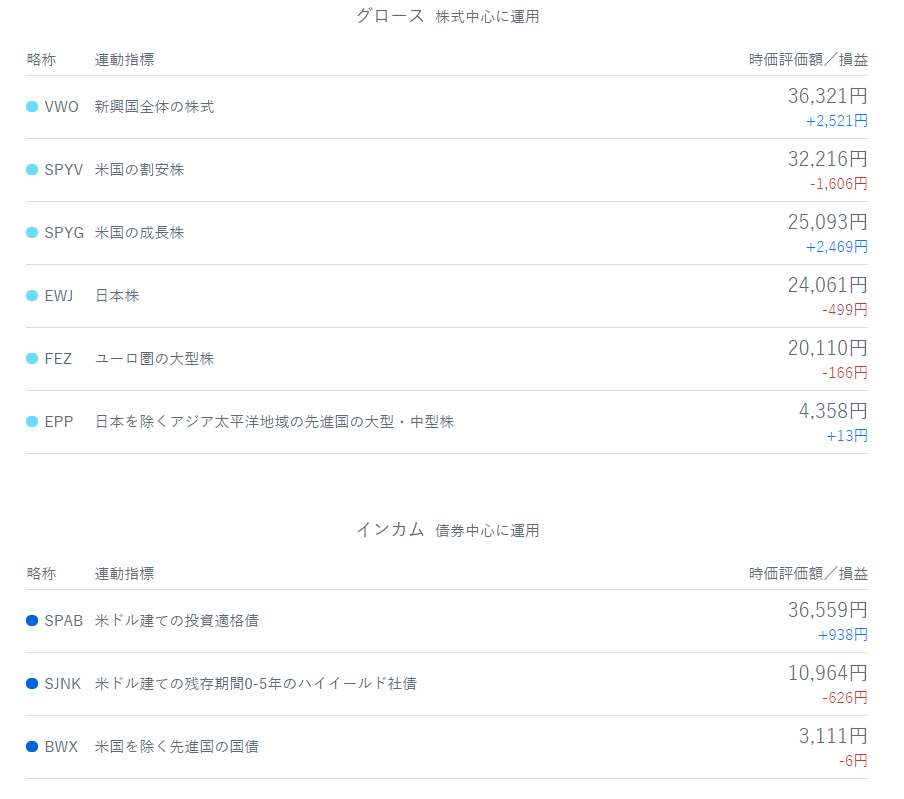904x799 pixels.
Task: Click the +2,469円 gain for SPYG
Action: point(836,247)
